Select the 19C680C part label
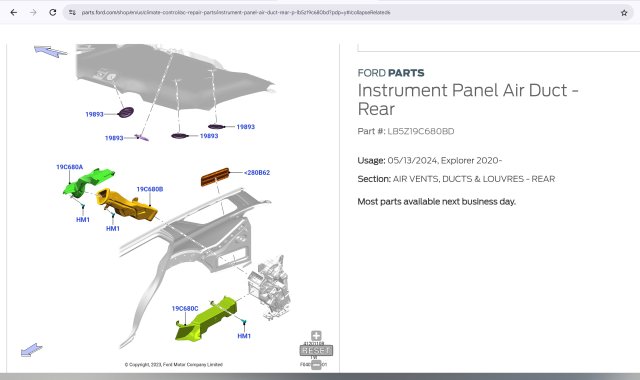Screen dimensions: 640x380 185,309
